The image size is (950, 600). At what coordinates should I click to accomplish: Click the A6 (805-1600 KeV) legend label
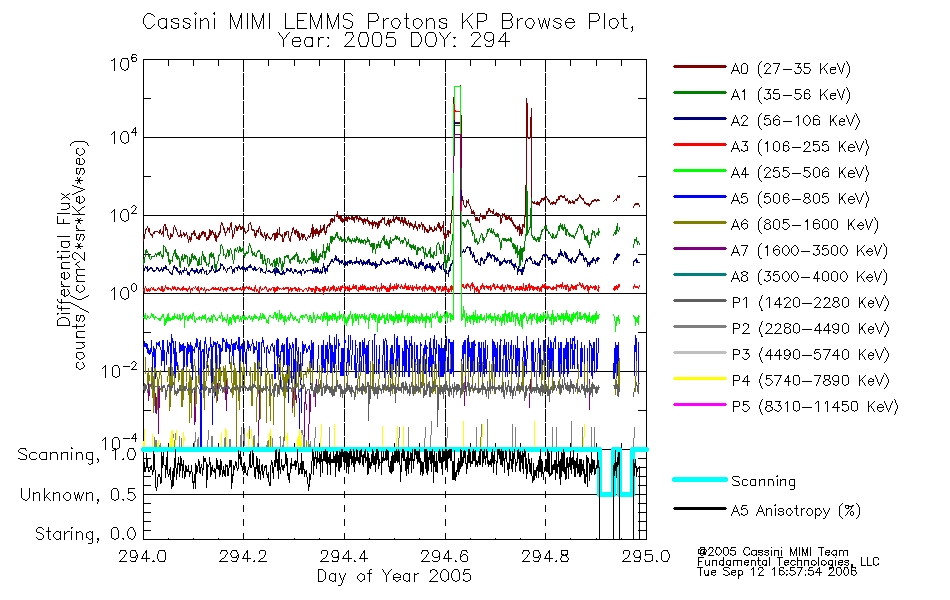click(x=804, y=225)
